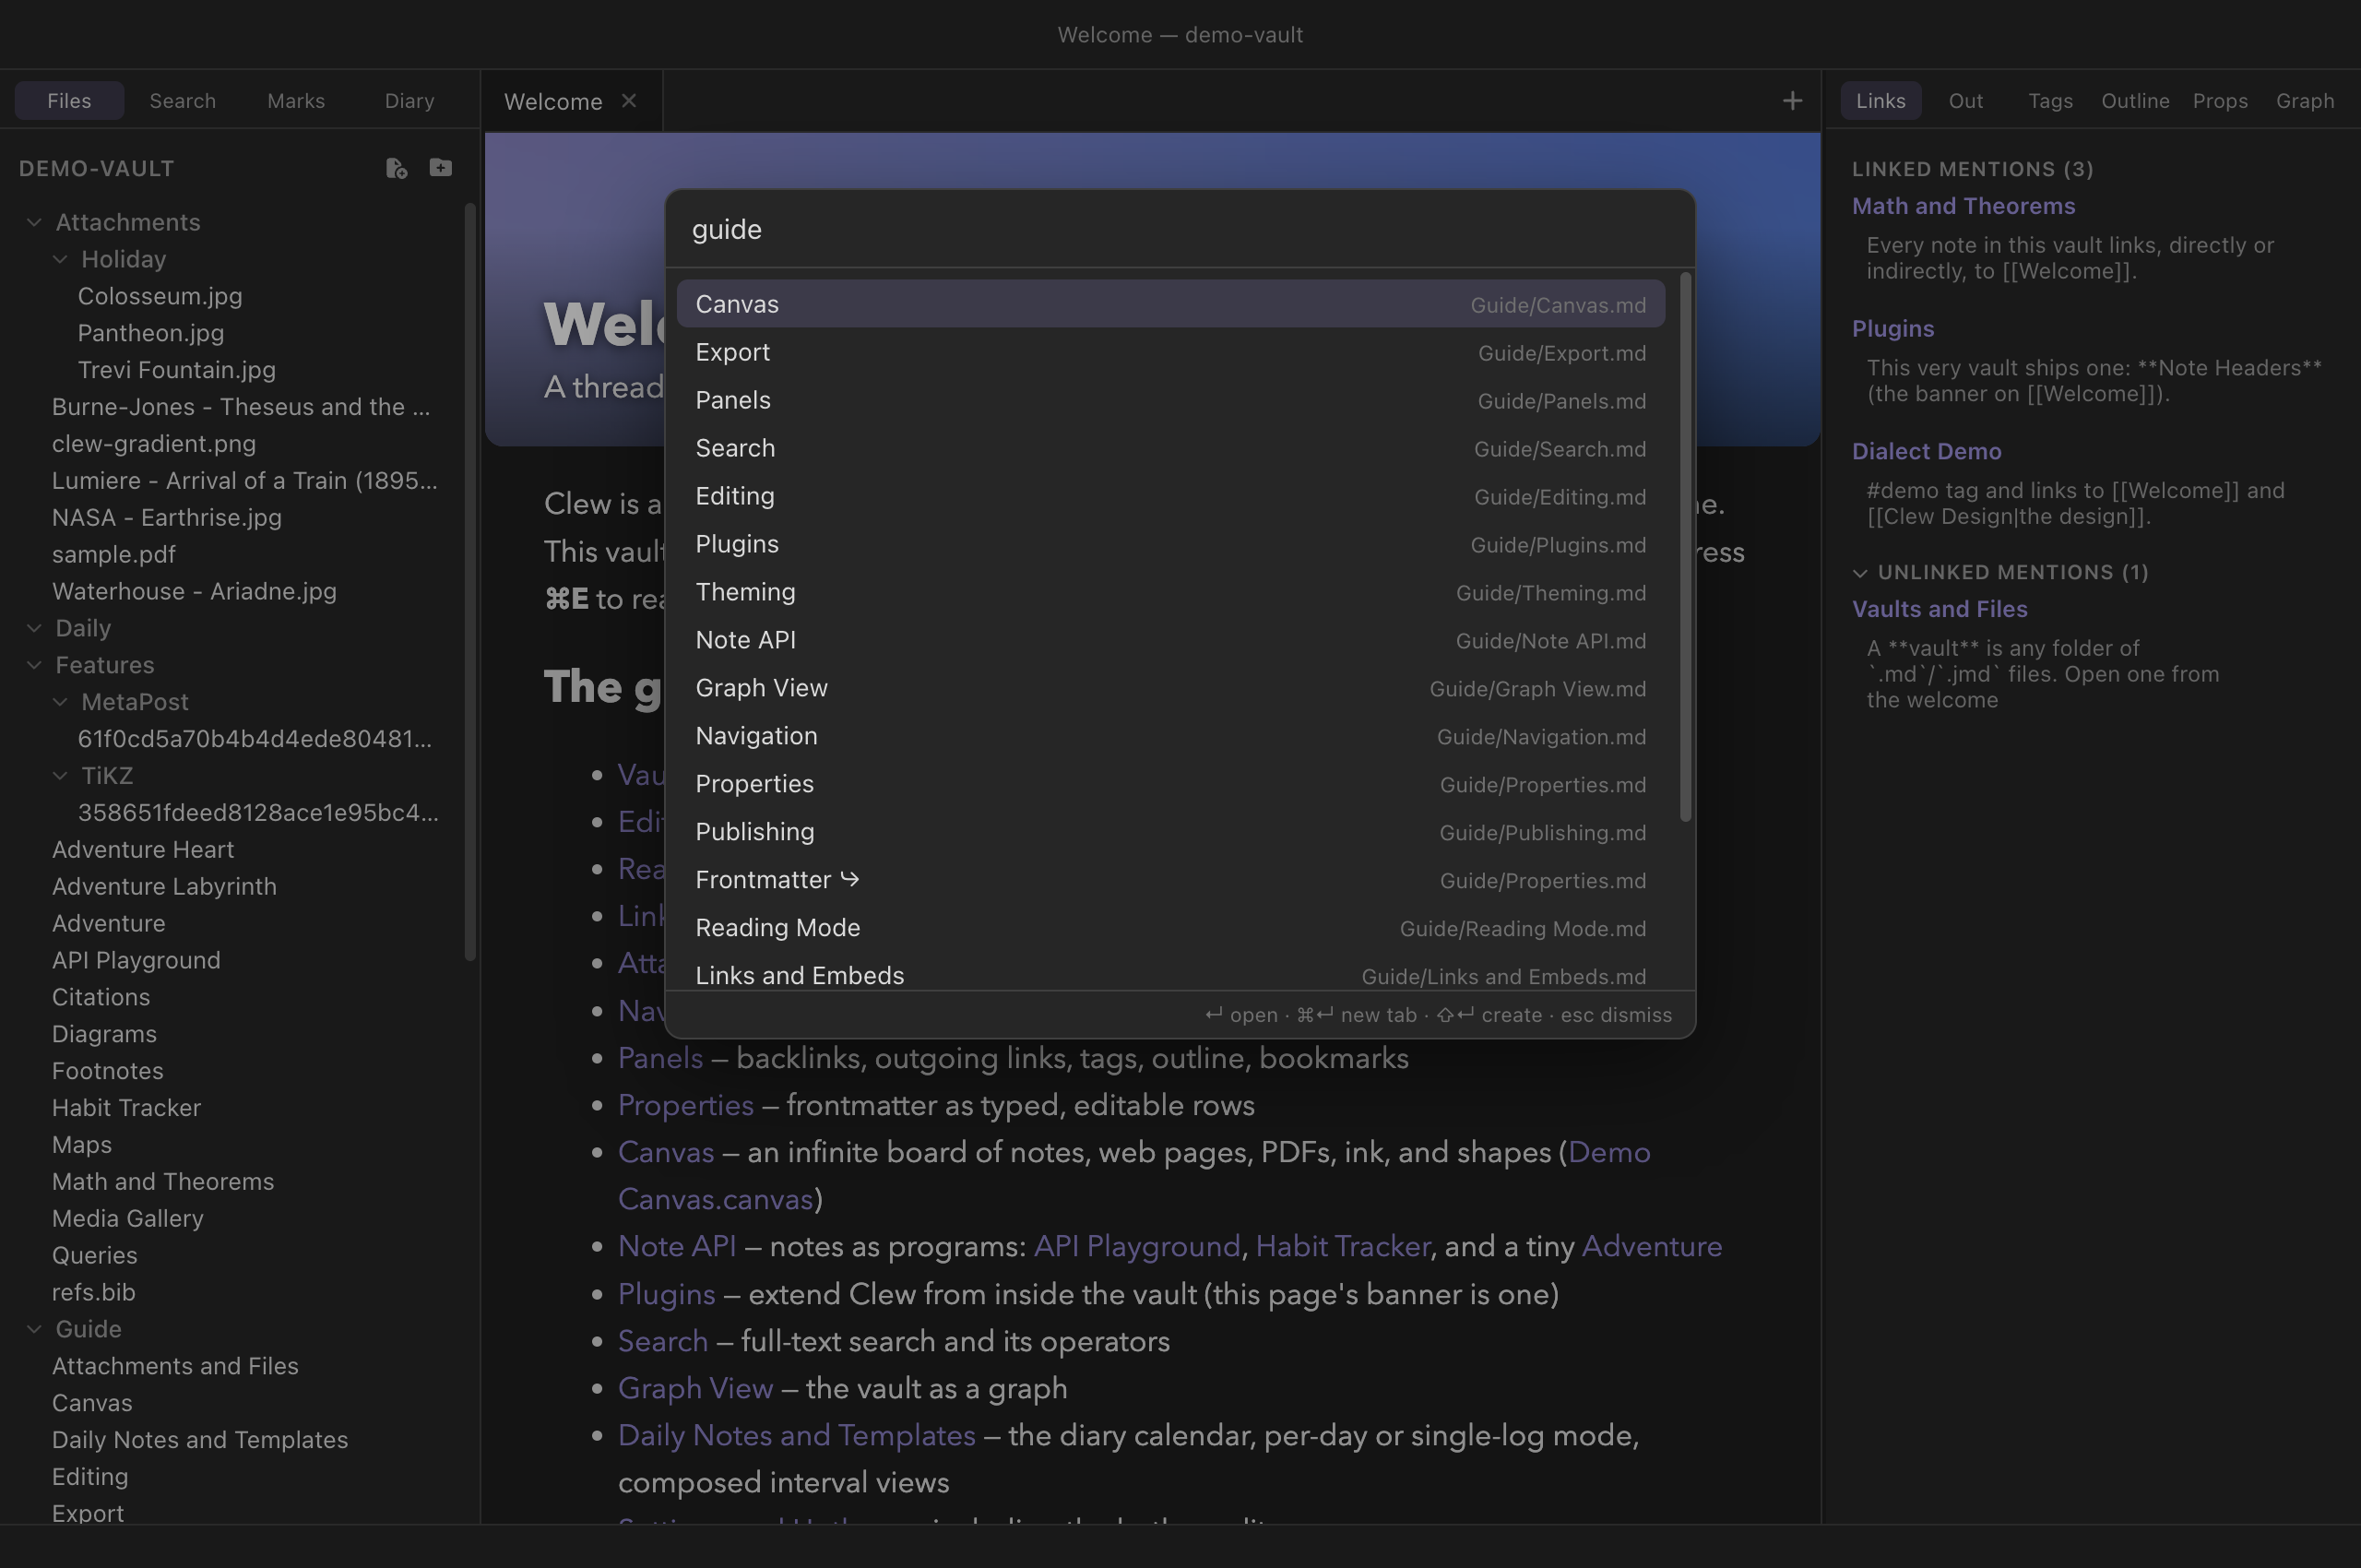Open the Graph panel tab
This screenshot has height=1568, width=2361.
pyautogui.click(x=2305, y=100)
